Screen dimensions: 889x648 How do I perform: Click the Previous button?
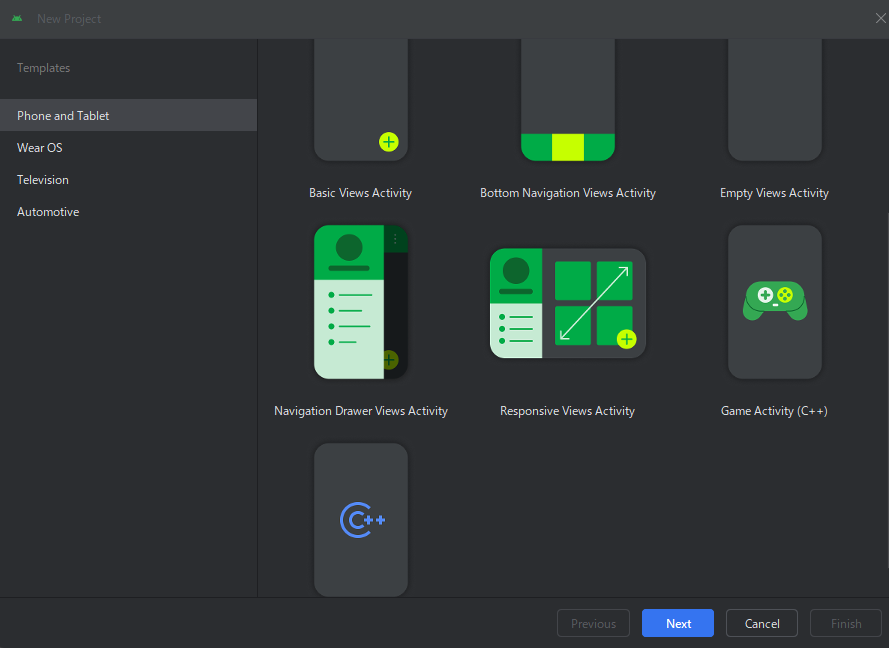(x=594, y=623)
